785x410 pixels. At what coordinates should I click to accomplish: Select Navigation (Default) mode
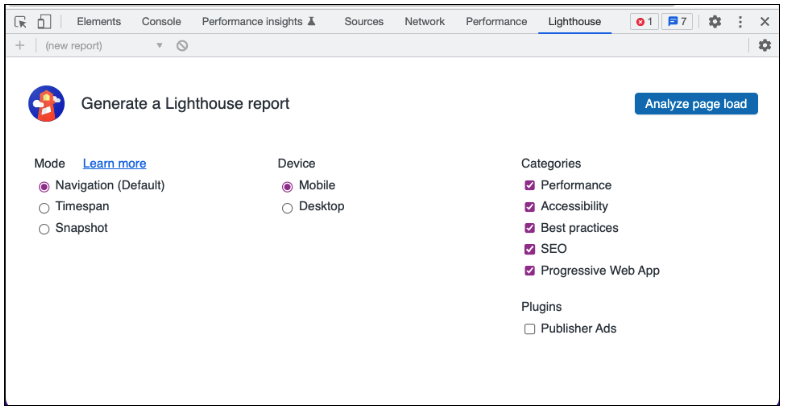[x=44, y=187]
